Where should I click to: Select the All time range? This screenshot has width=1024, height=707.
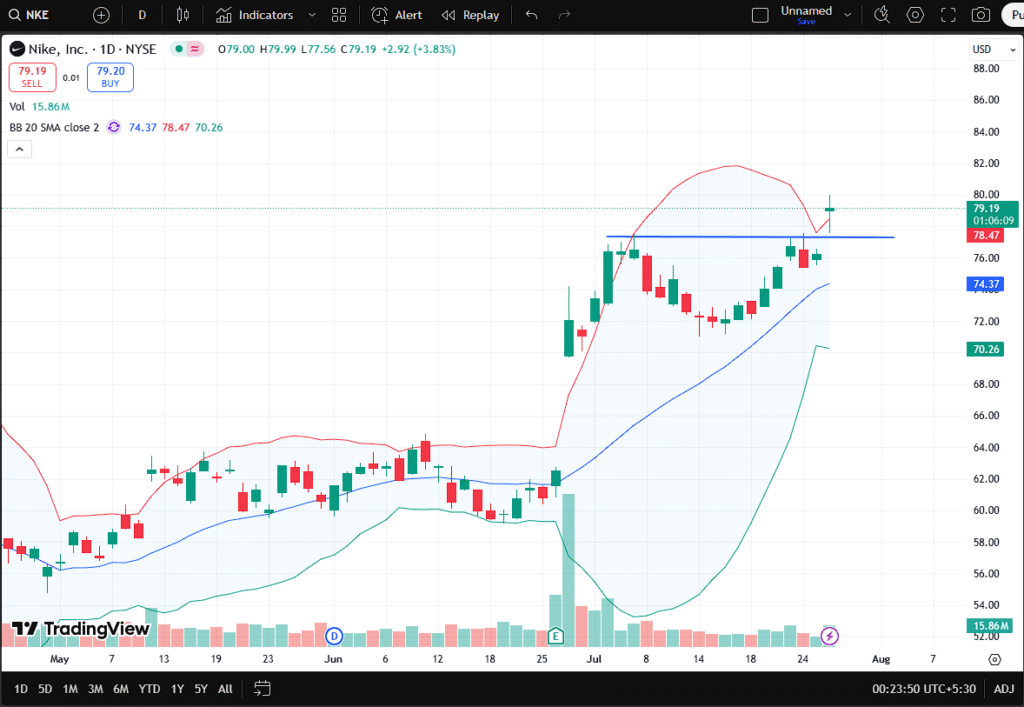tap(225, 689)
